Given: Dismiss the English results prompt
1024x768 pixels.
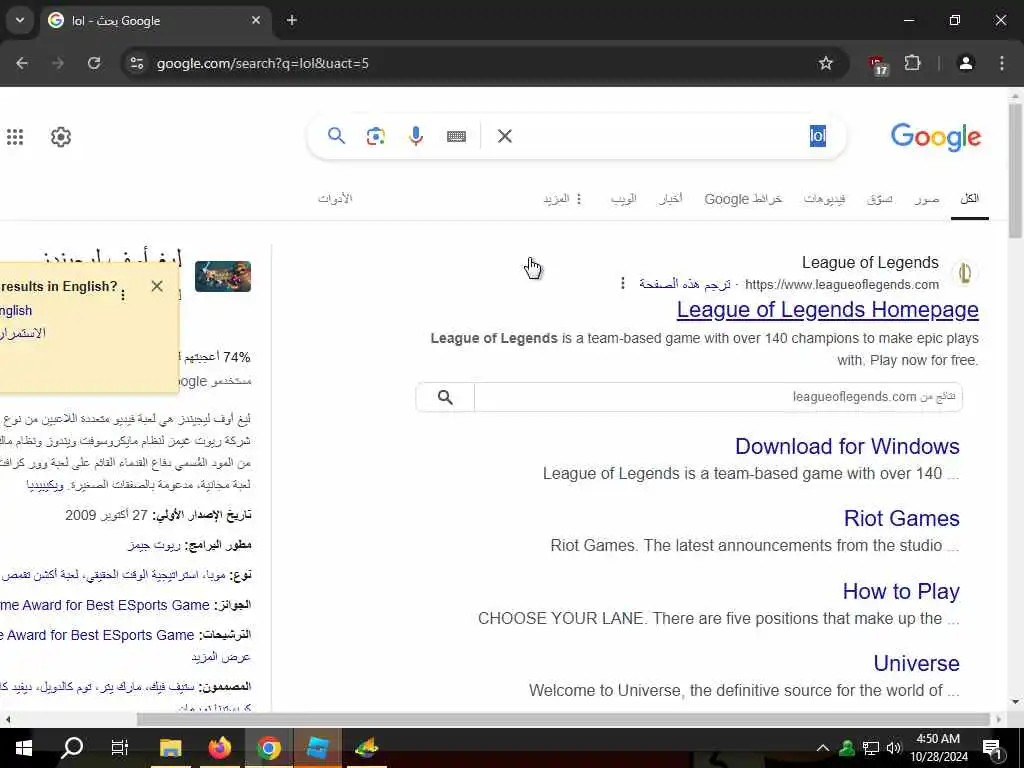Looking at the screenshot, I should 157,286.
